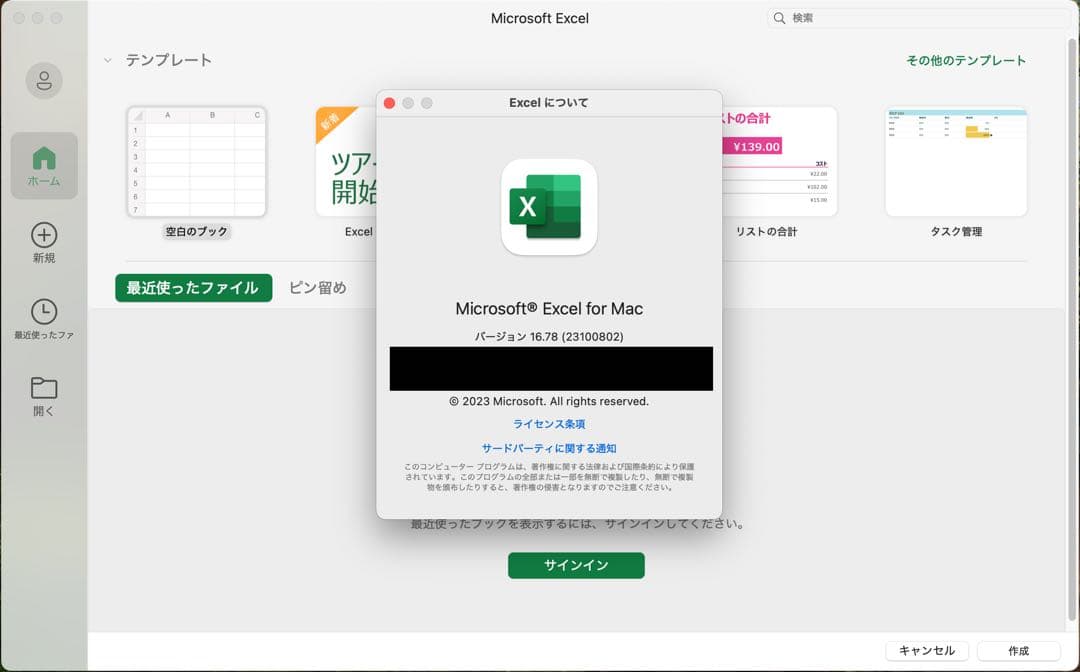
Task: Open その他のテンプレート link
Action: (966, 61)
